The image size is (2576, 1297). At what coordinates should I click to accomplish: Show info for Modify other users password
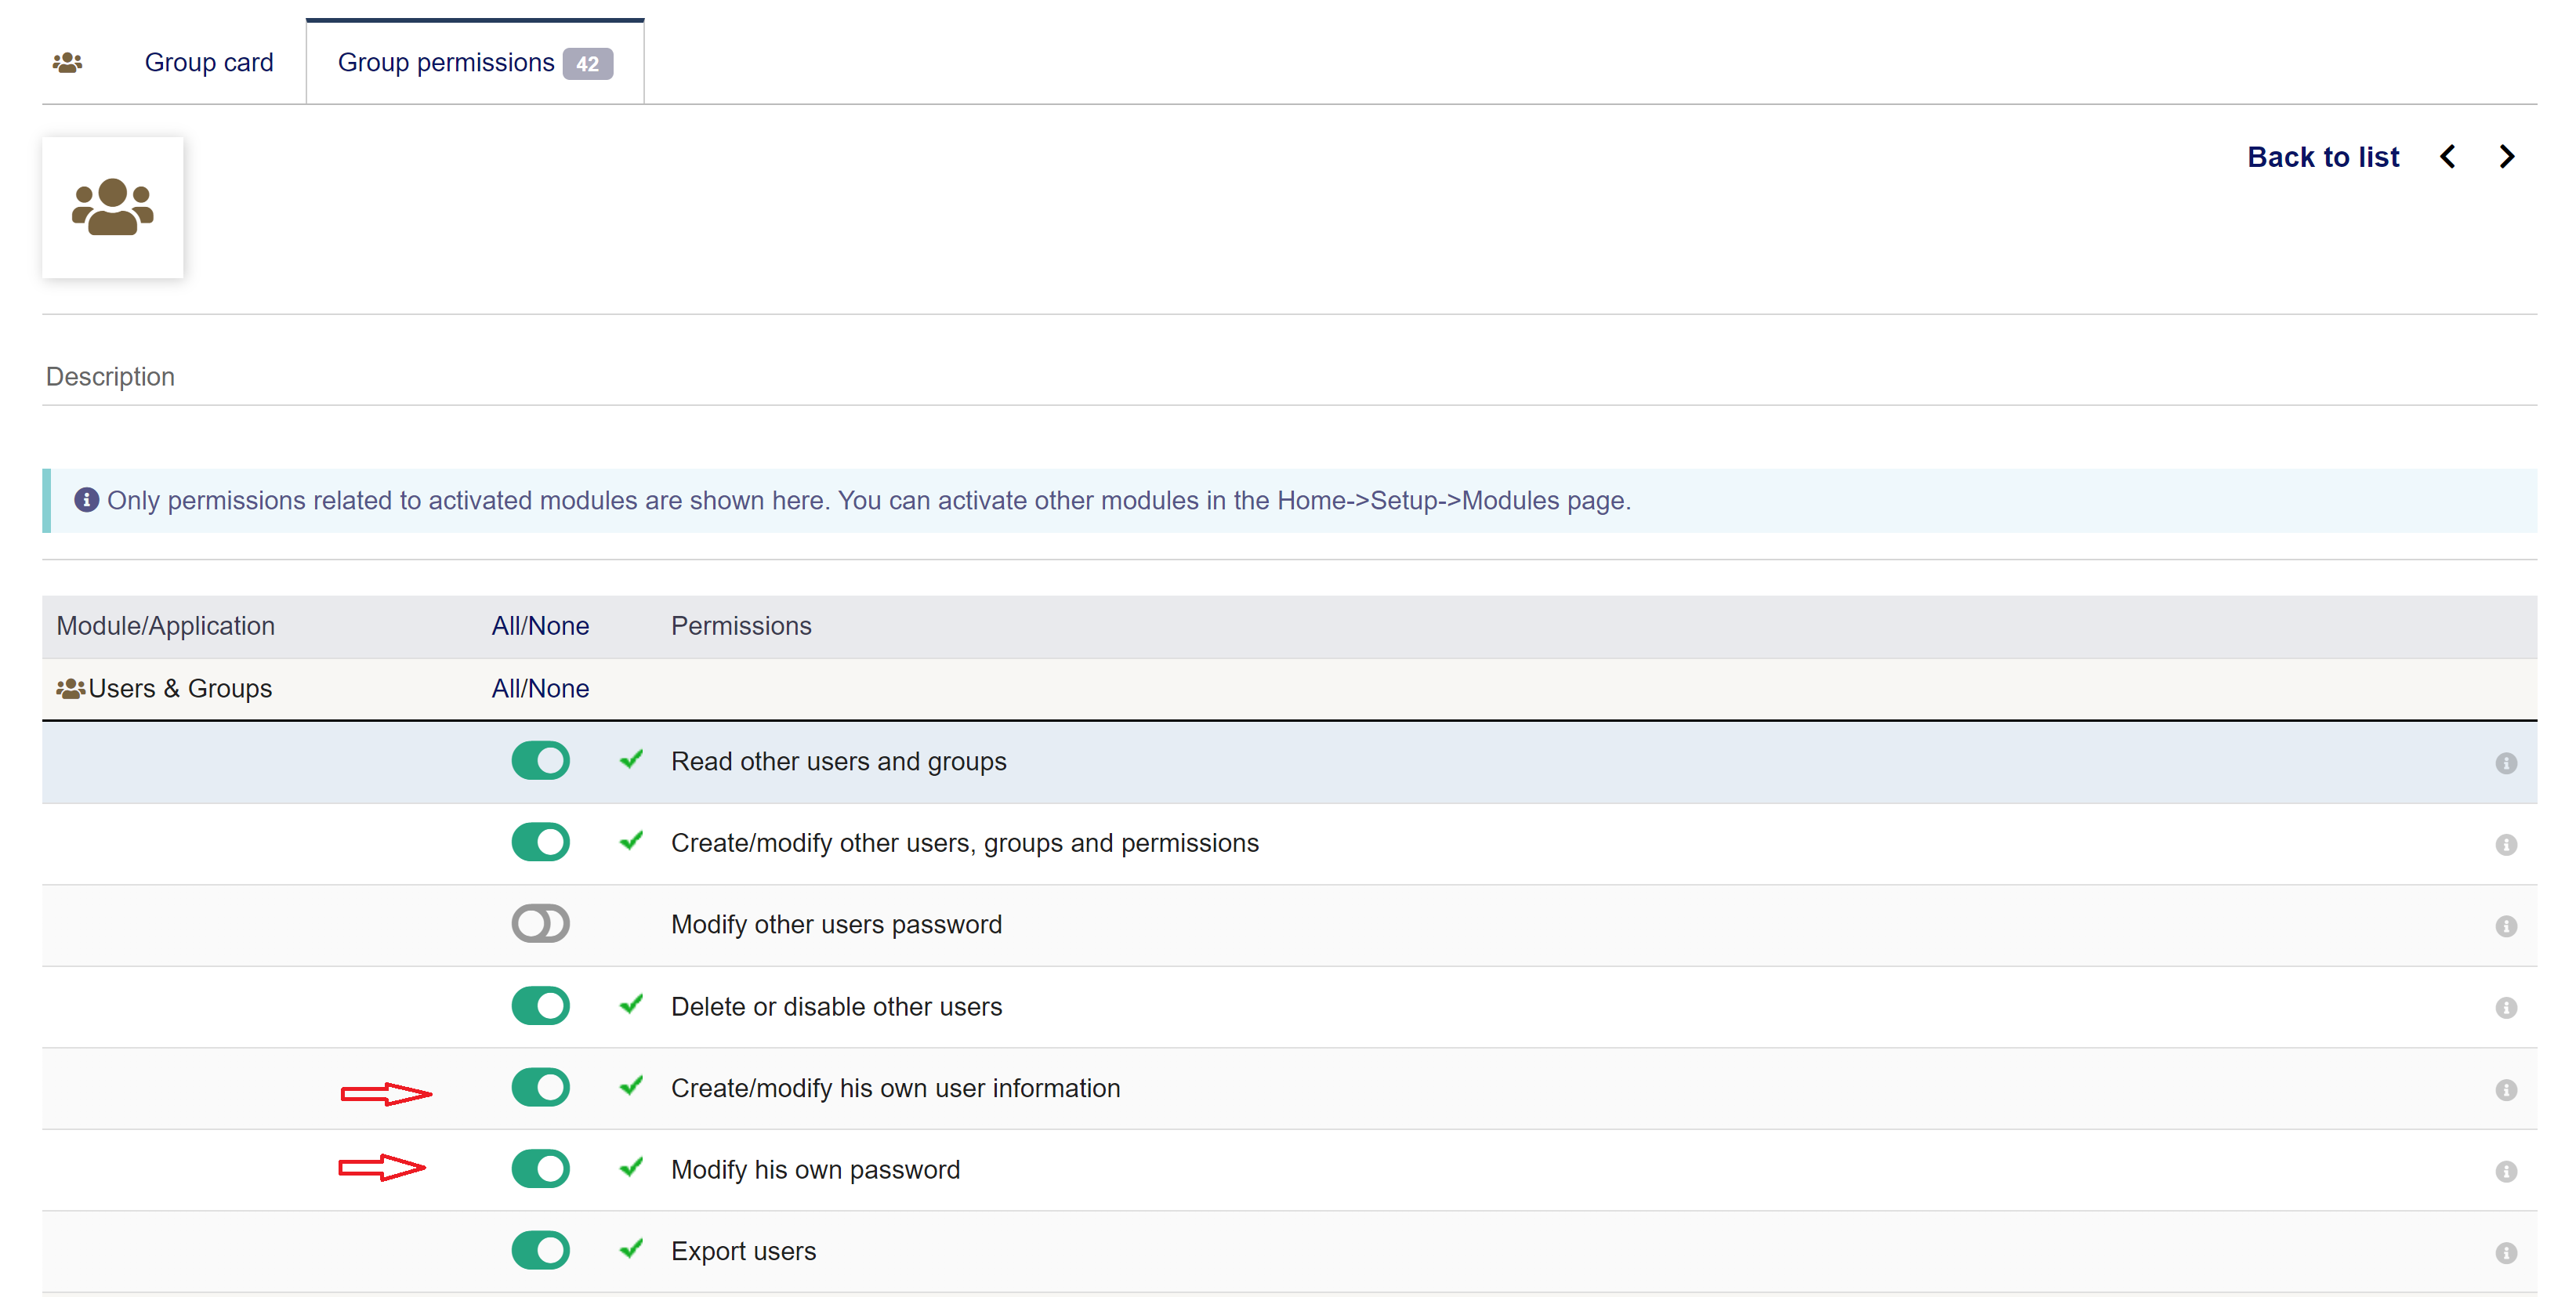click(2506, 927)
